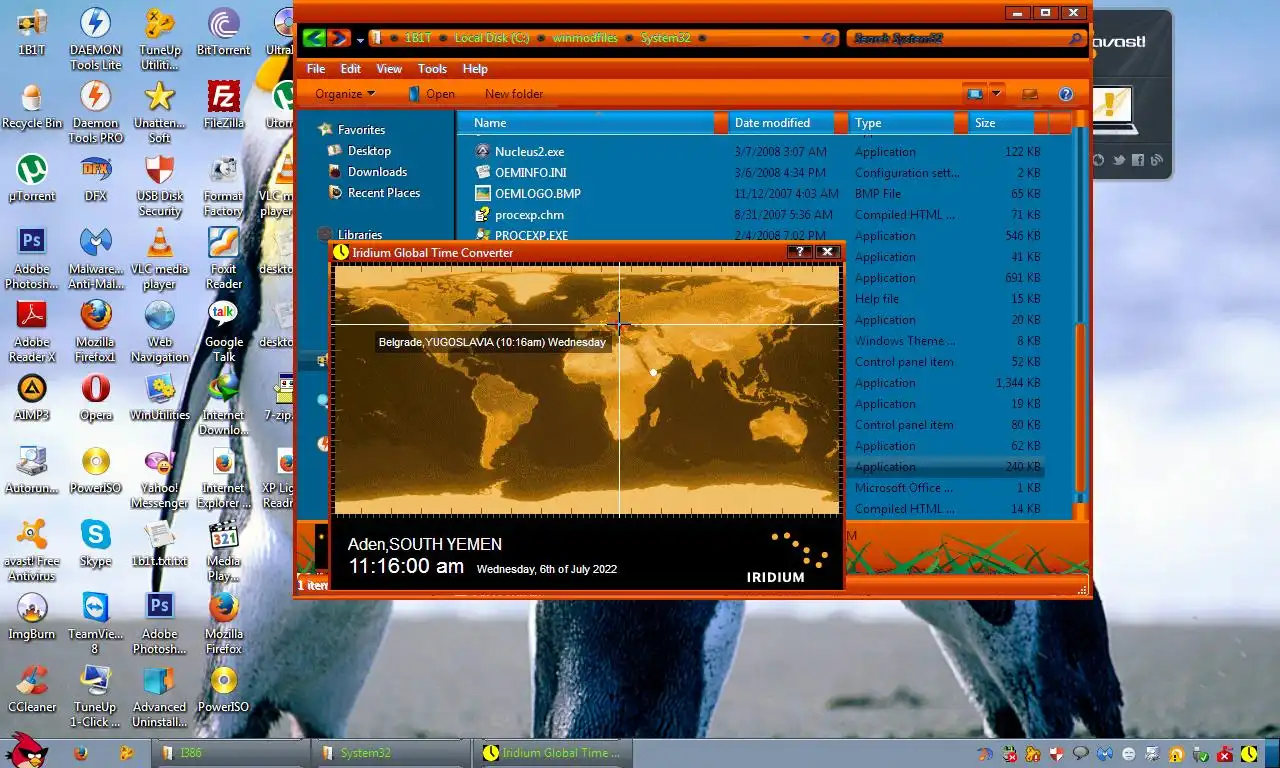Open AIMP3 desktop shortcut

[x=32, y=396]
